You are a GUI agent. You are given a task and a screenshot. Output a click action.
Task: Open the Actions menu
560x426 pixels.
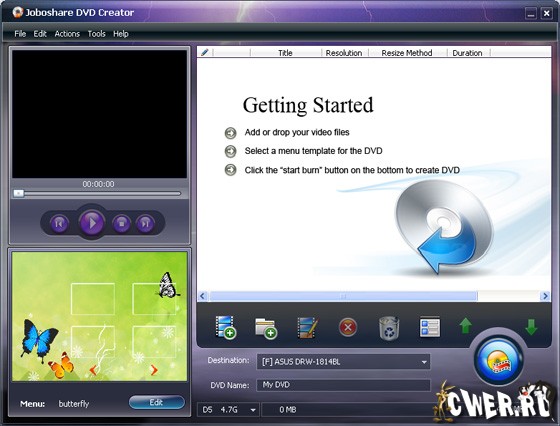pyautogui.click(x=67, y=34)
